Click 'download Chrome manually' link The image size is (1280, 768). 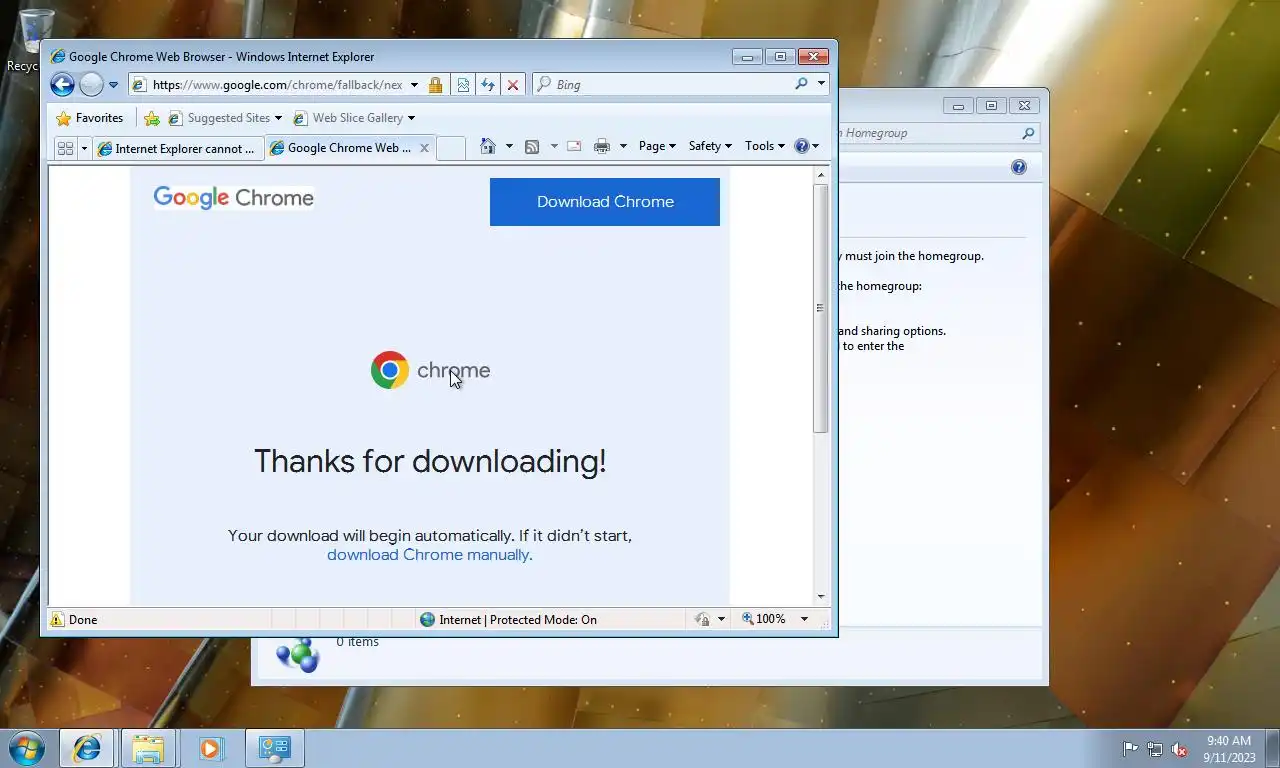click(x=428, y=555)
